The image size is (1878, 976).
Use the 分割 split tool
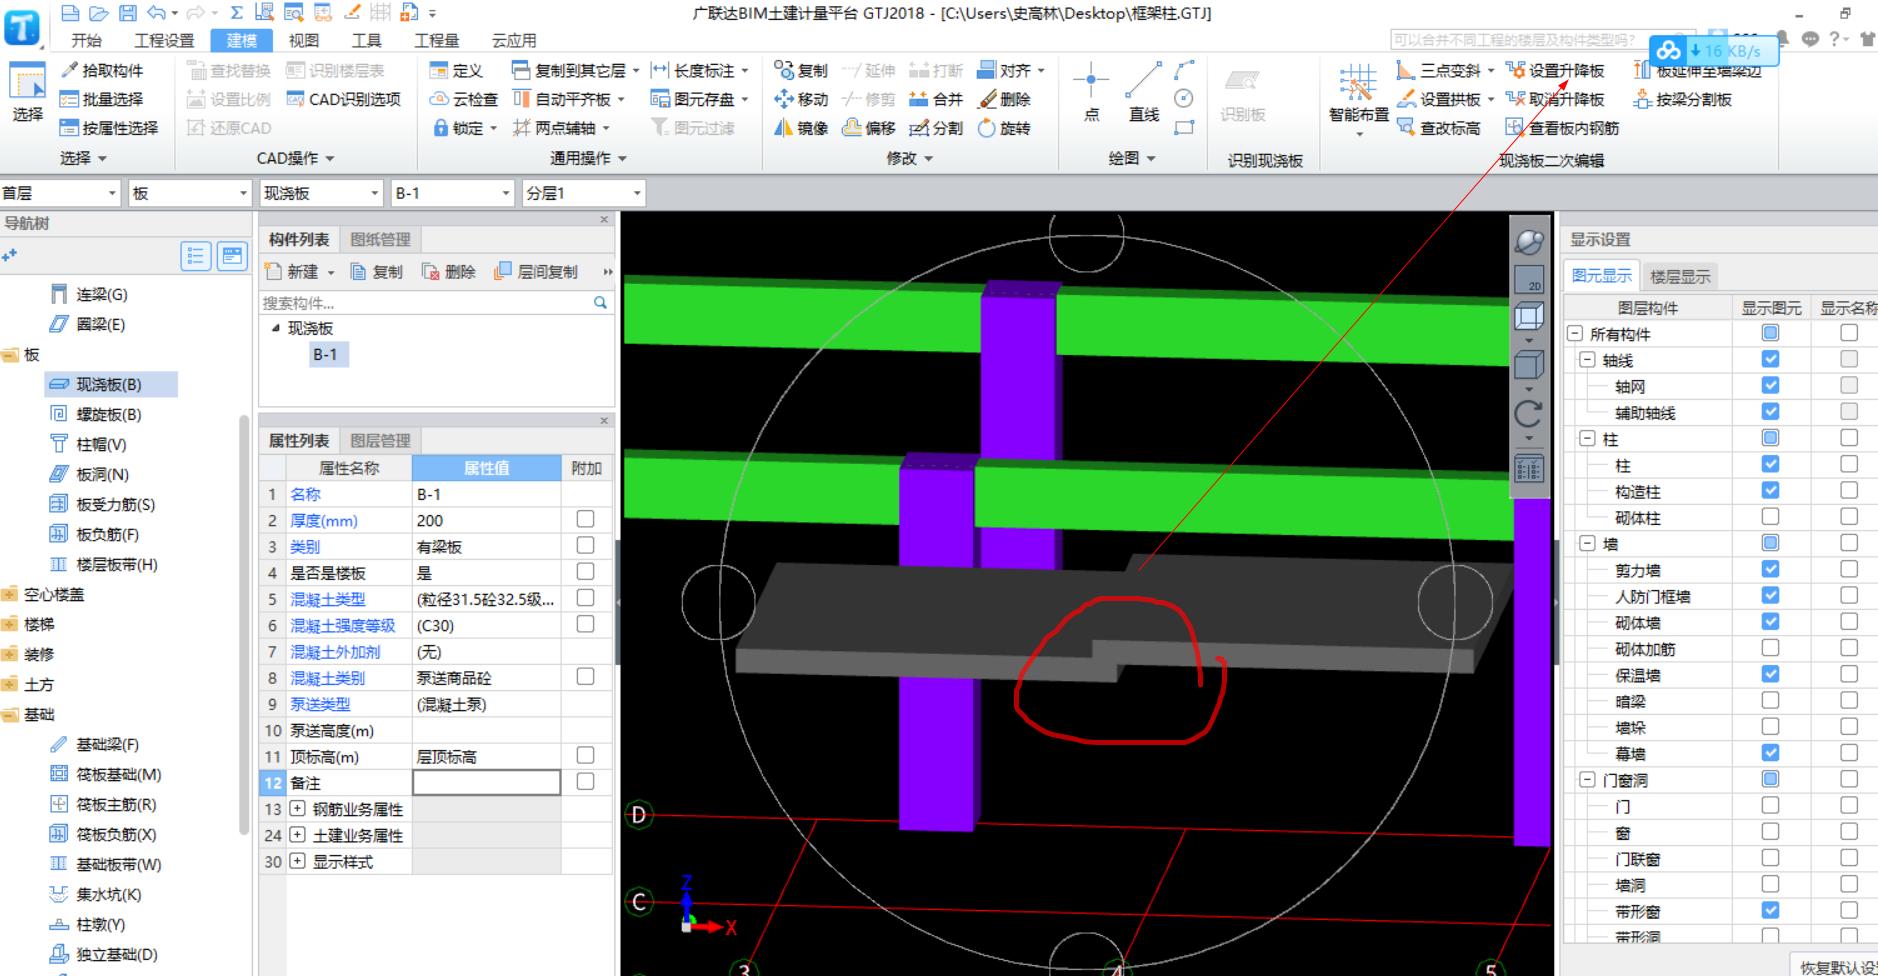click(x=936, y=128)
